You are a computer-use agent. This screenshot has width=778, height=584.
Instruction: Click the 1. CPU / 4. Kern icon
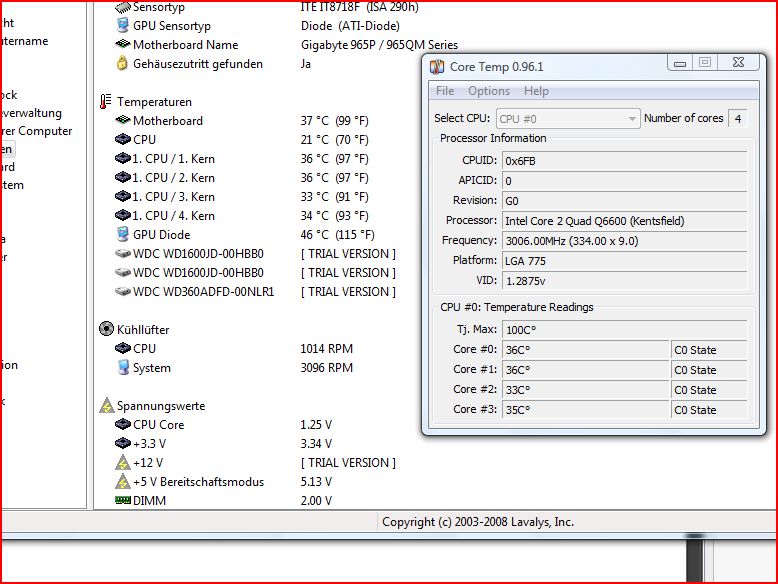123,215
